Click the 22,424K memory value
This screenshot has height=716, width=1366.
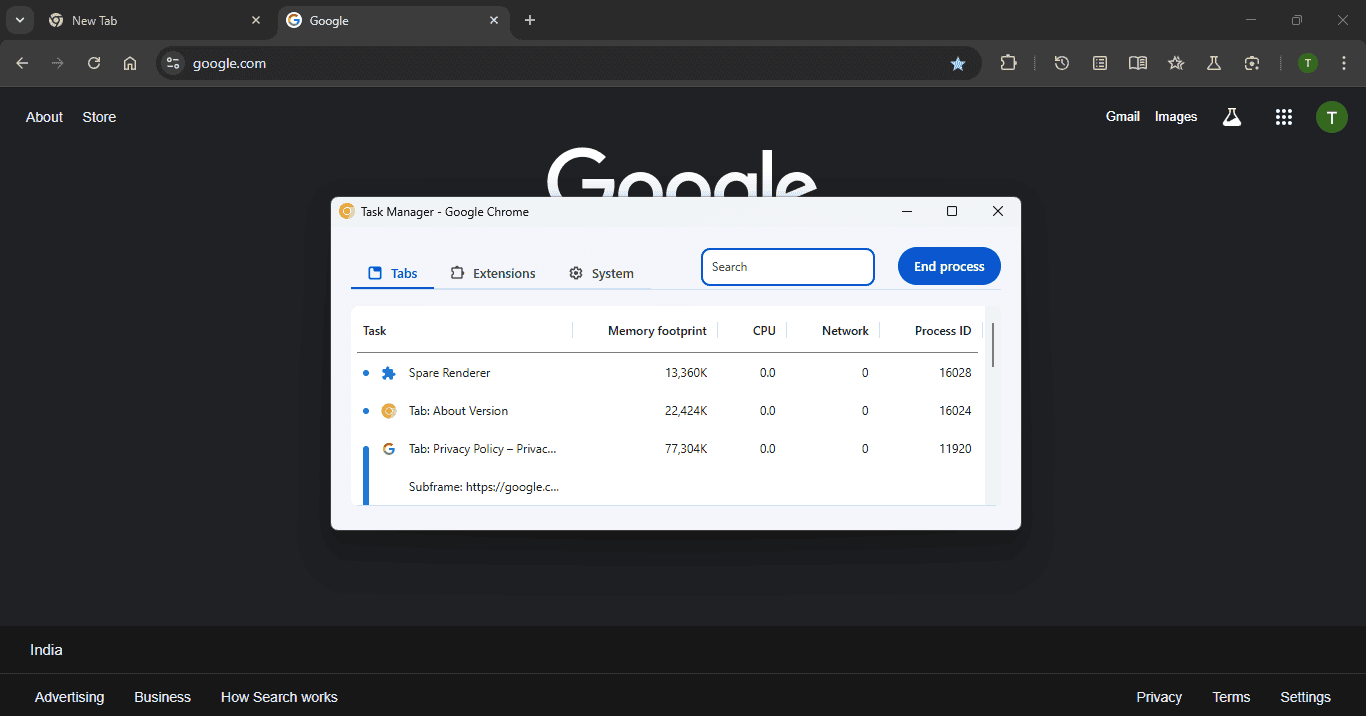[x=686, y=411]
